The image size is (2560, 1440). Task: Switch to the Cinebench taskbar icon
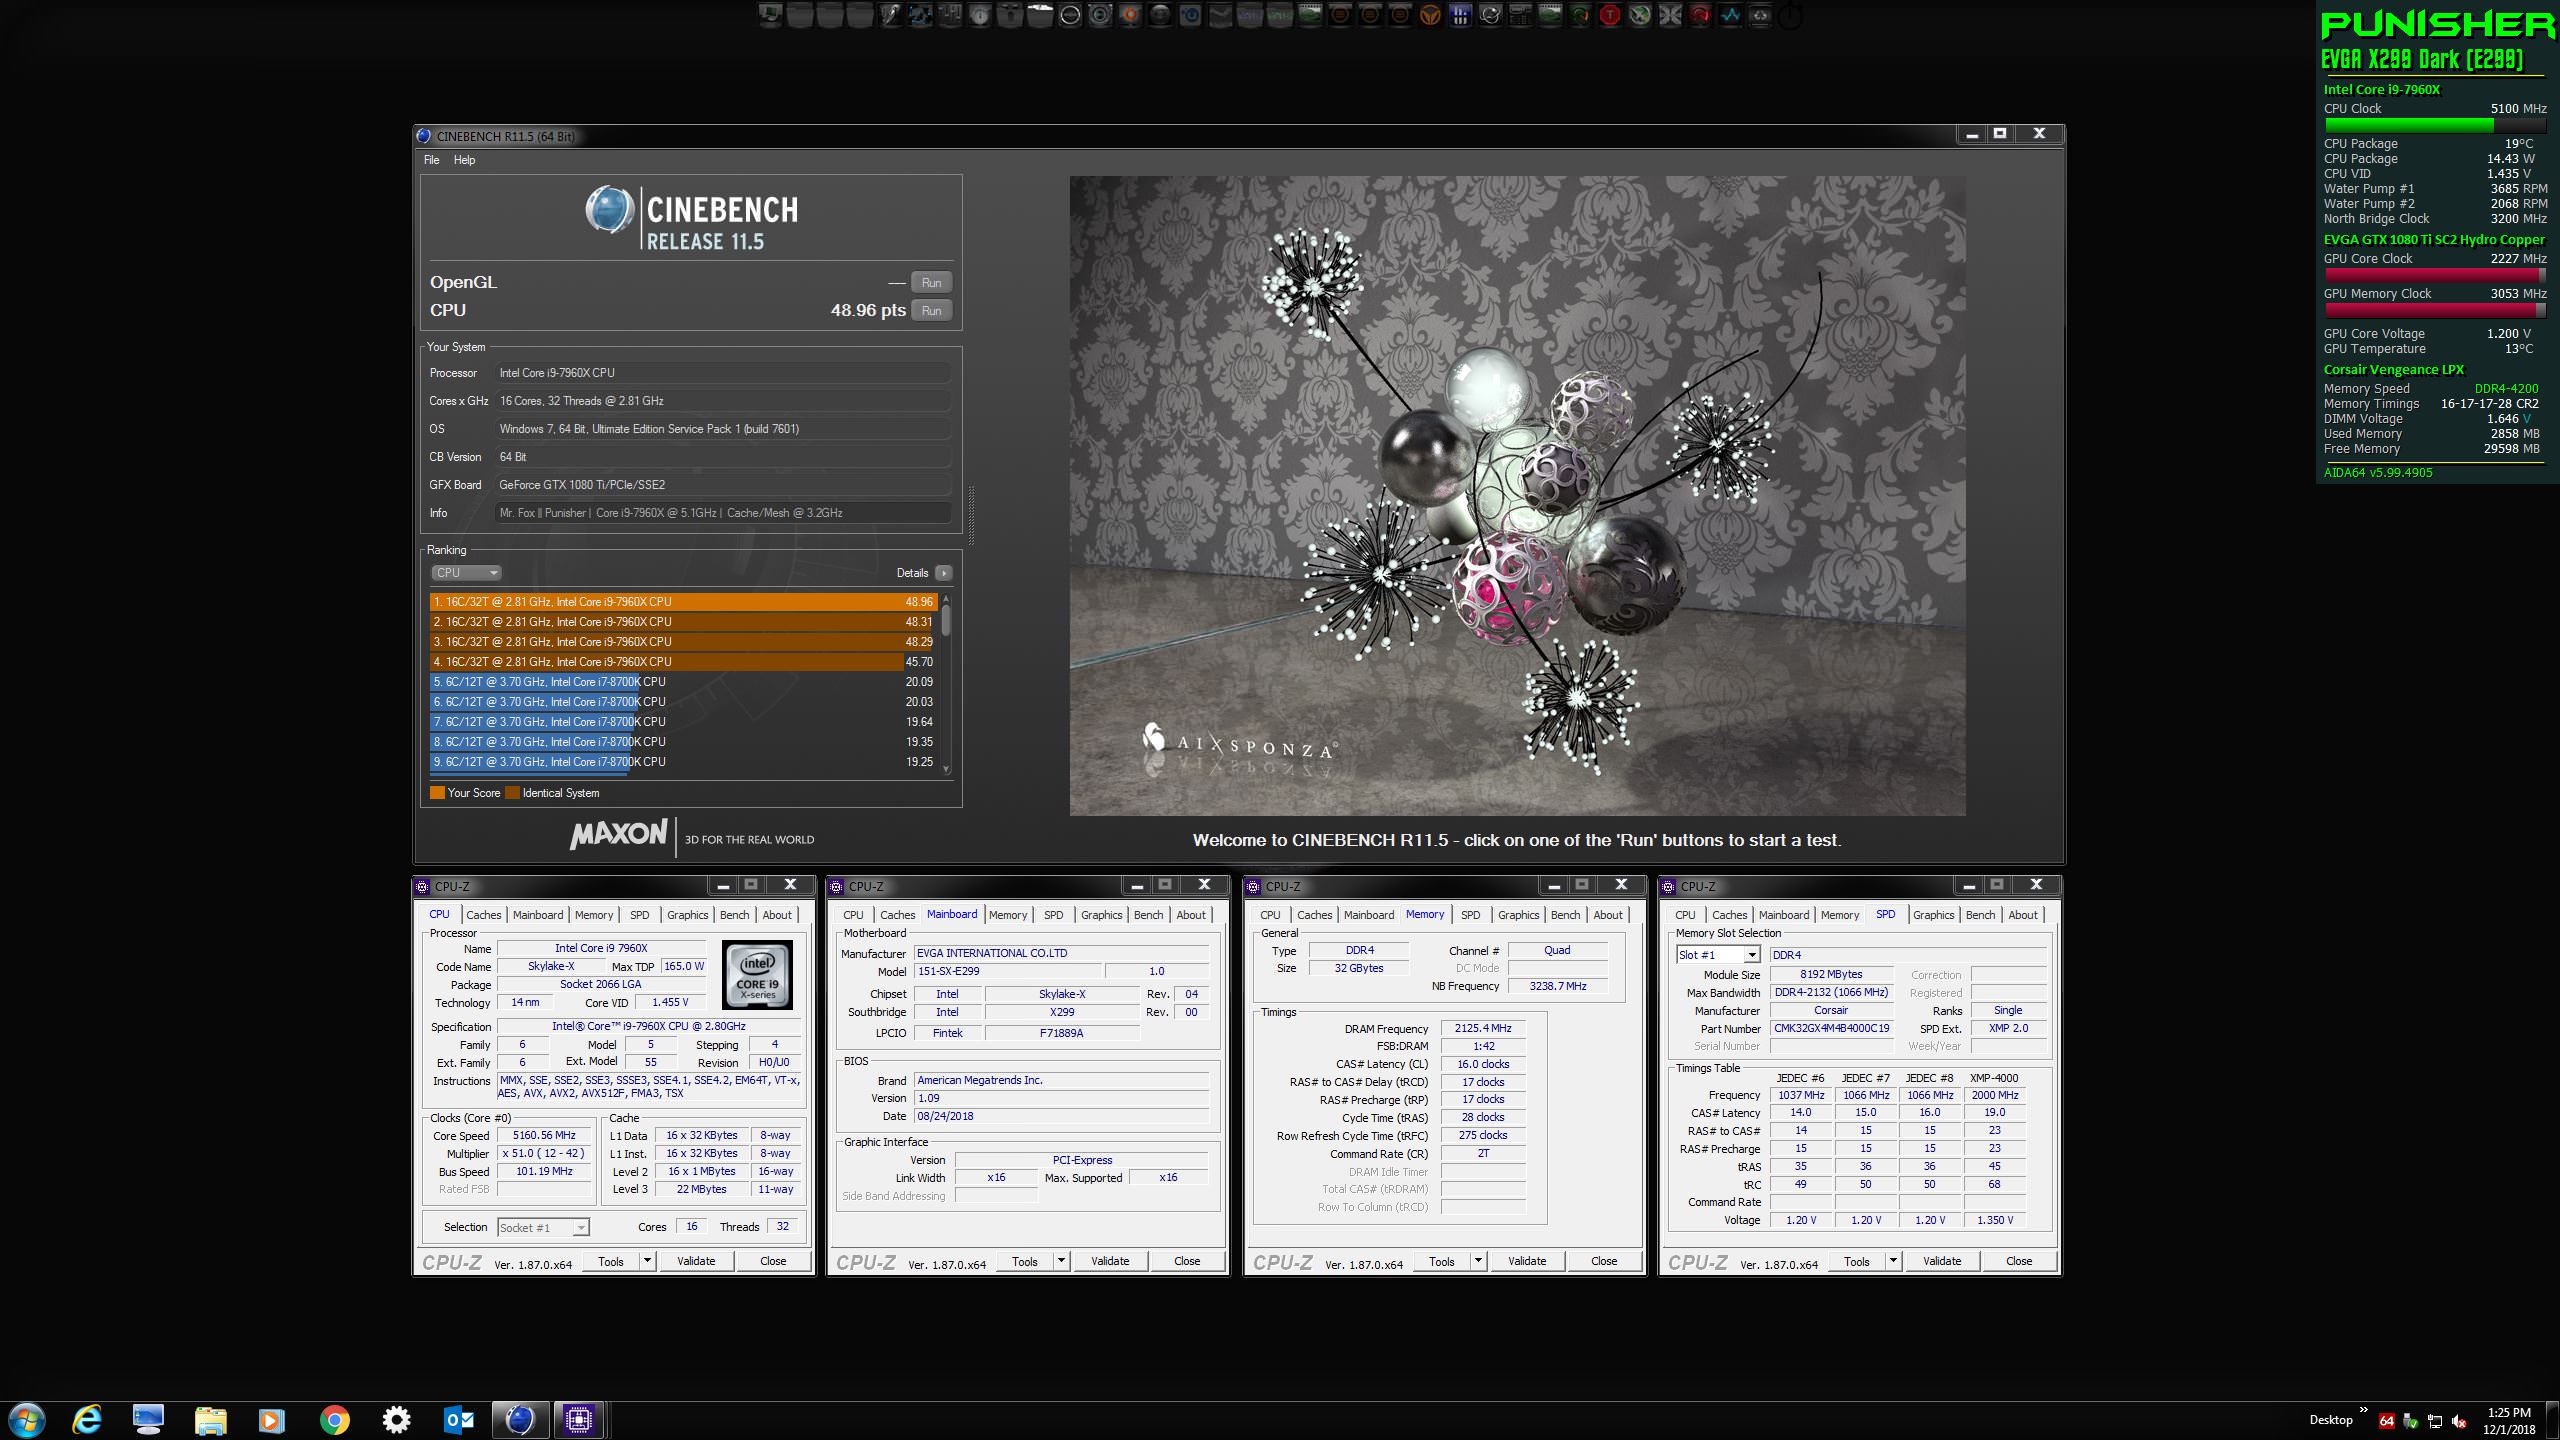click(x=520, y=1419)
